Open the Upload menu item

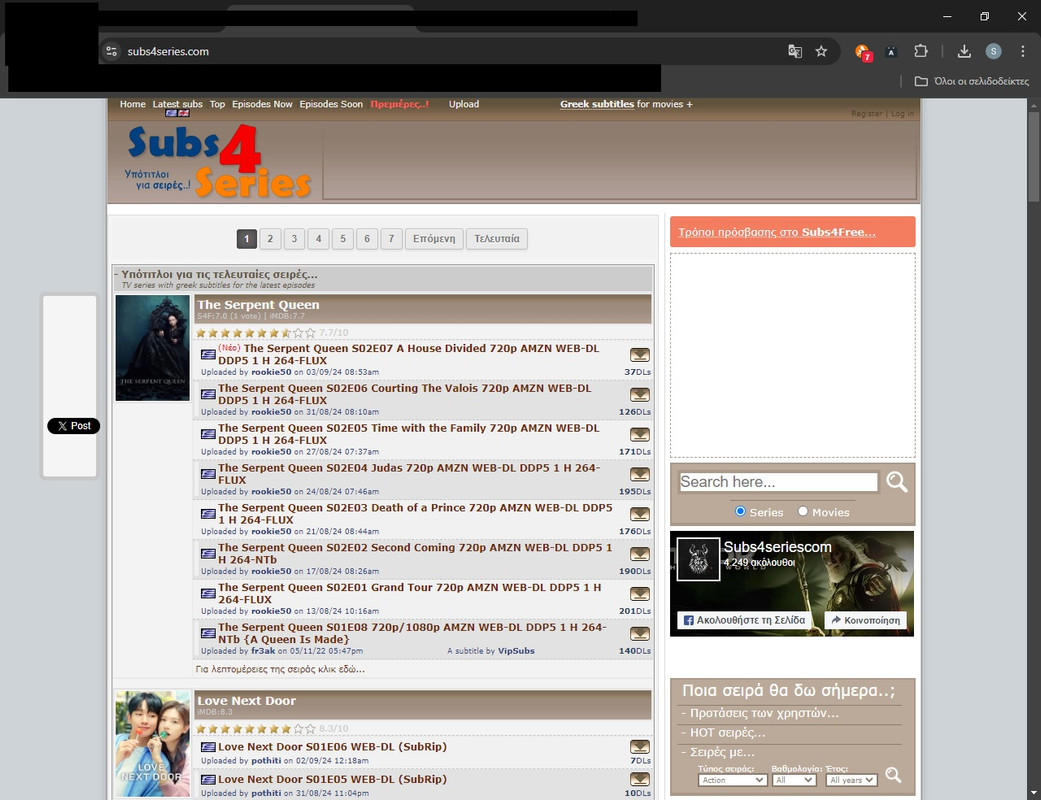coord(463,104)
